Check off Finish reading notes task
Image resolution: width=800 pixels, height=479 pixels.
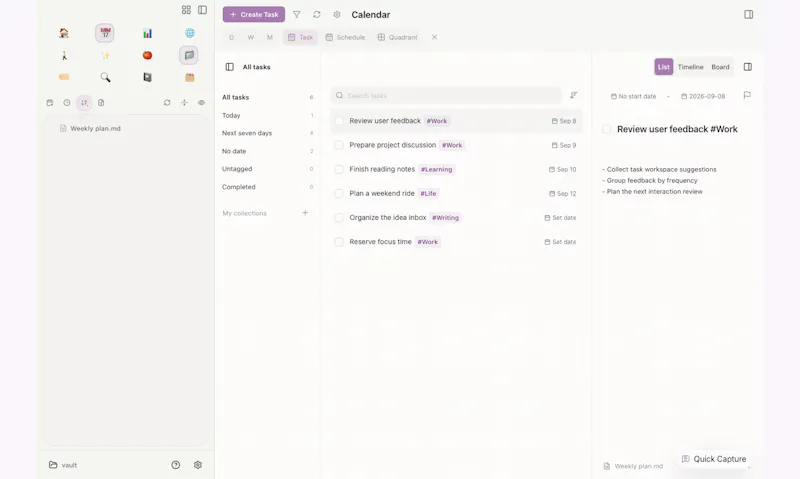(x=339, y=169)
